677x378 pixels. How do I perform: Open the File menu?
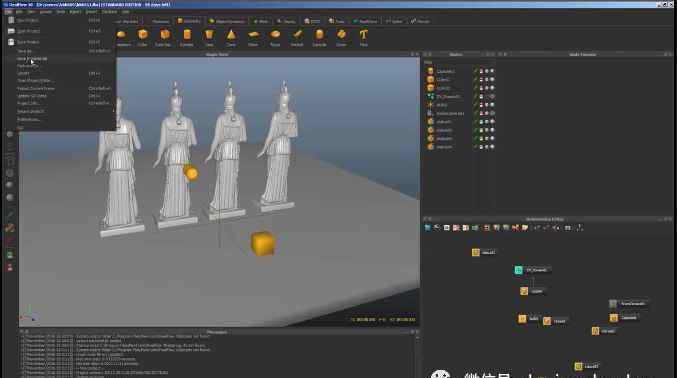coord(9,12)
